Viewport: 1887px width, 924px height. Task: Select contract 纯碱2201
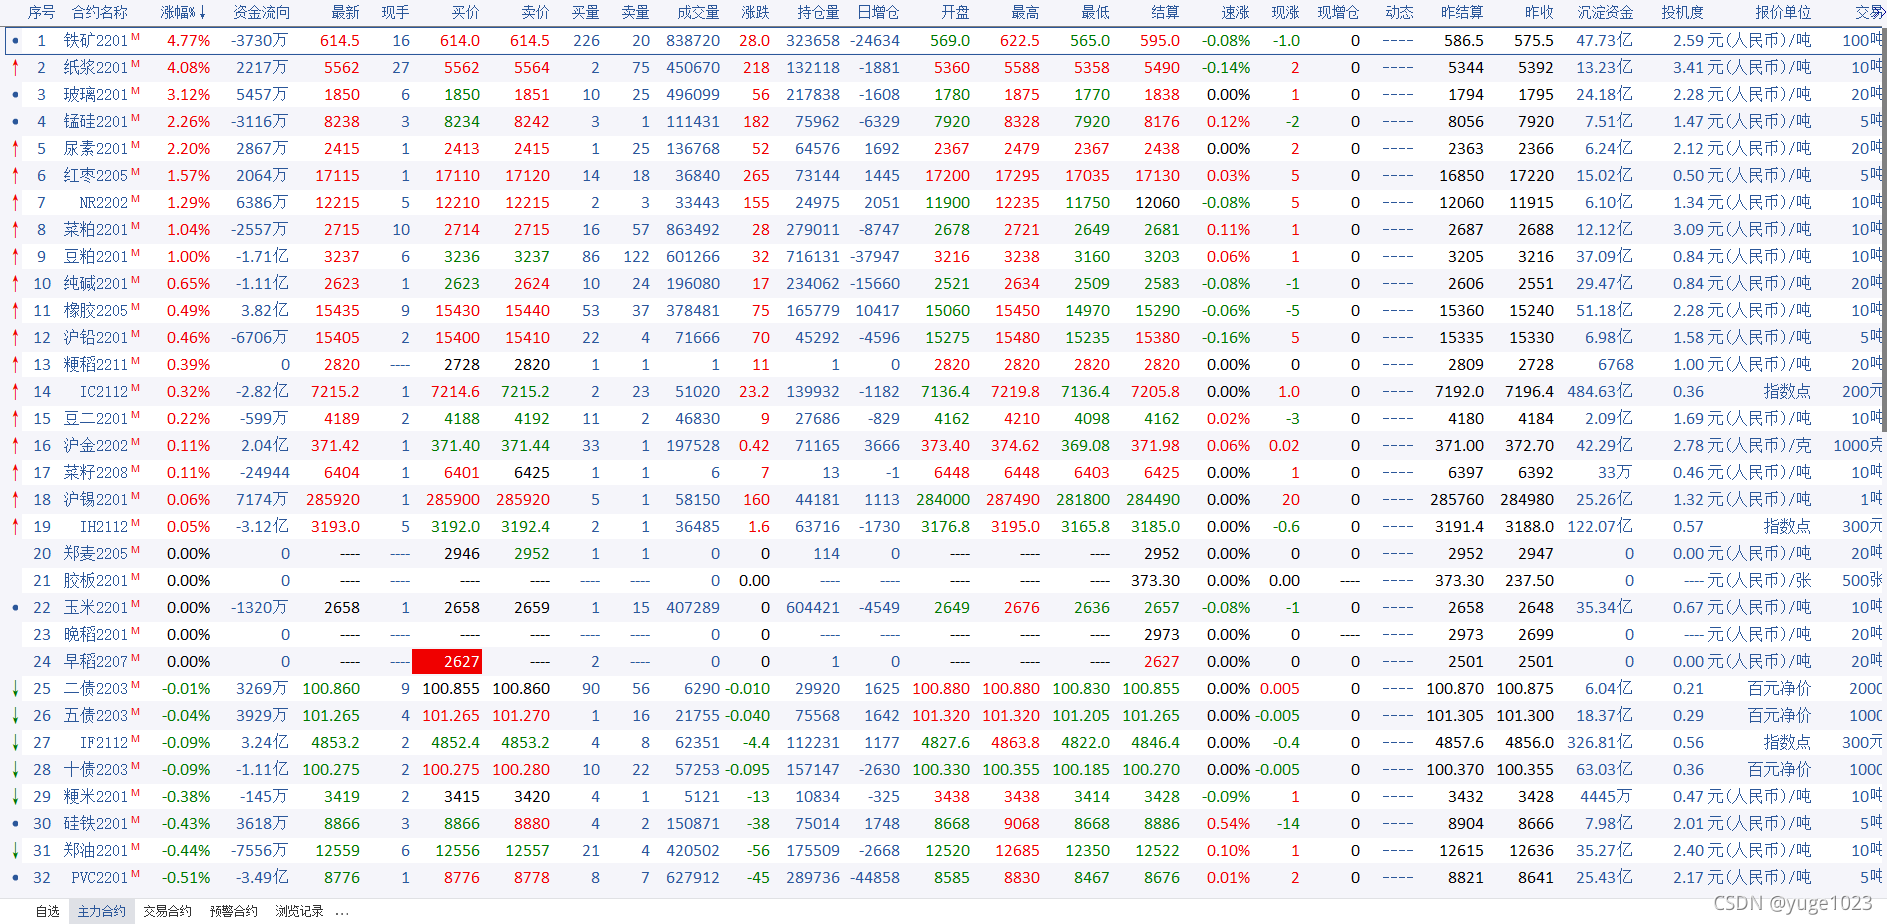[96, 284]
